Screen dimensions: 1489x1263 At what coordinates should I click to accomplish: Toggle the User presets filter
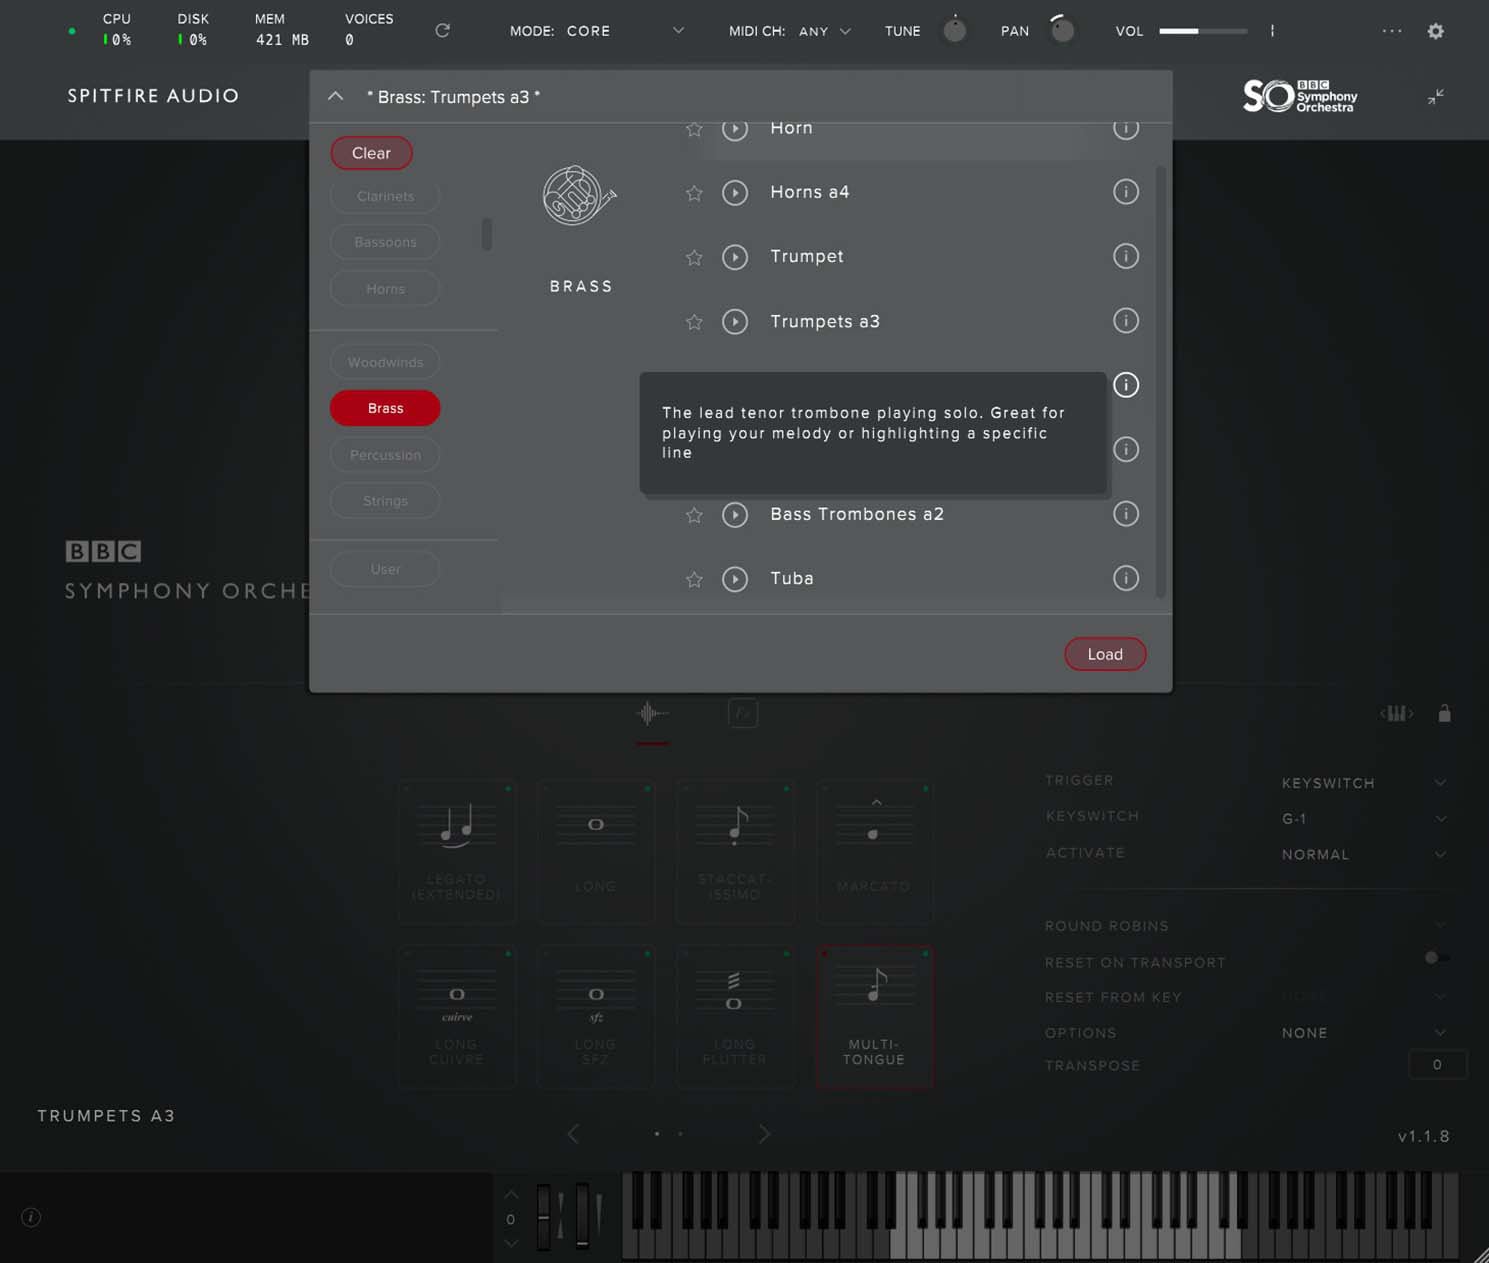pyautogui.click(x=385, y=569)
